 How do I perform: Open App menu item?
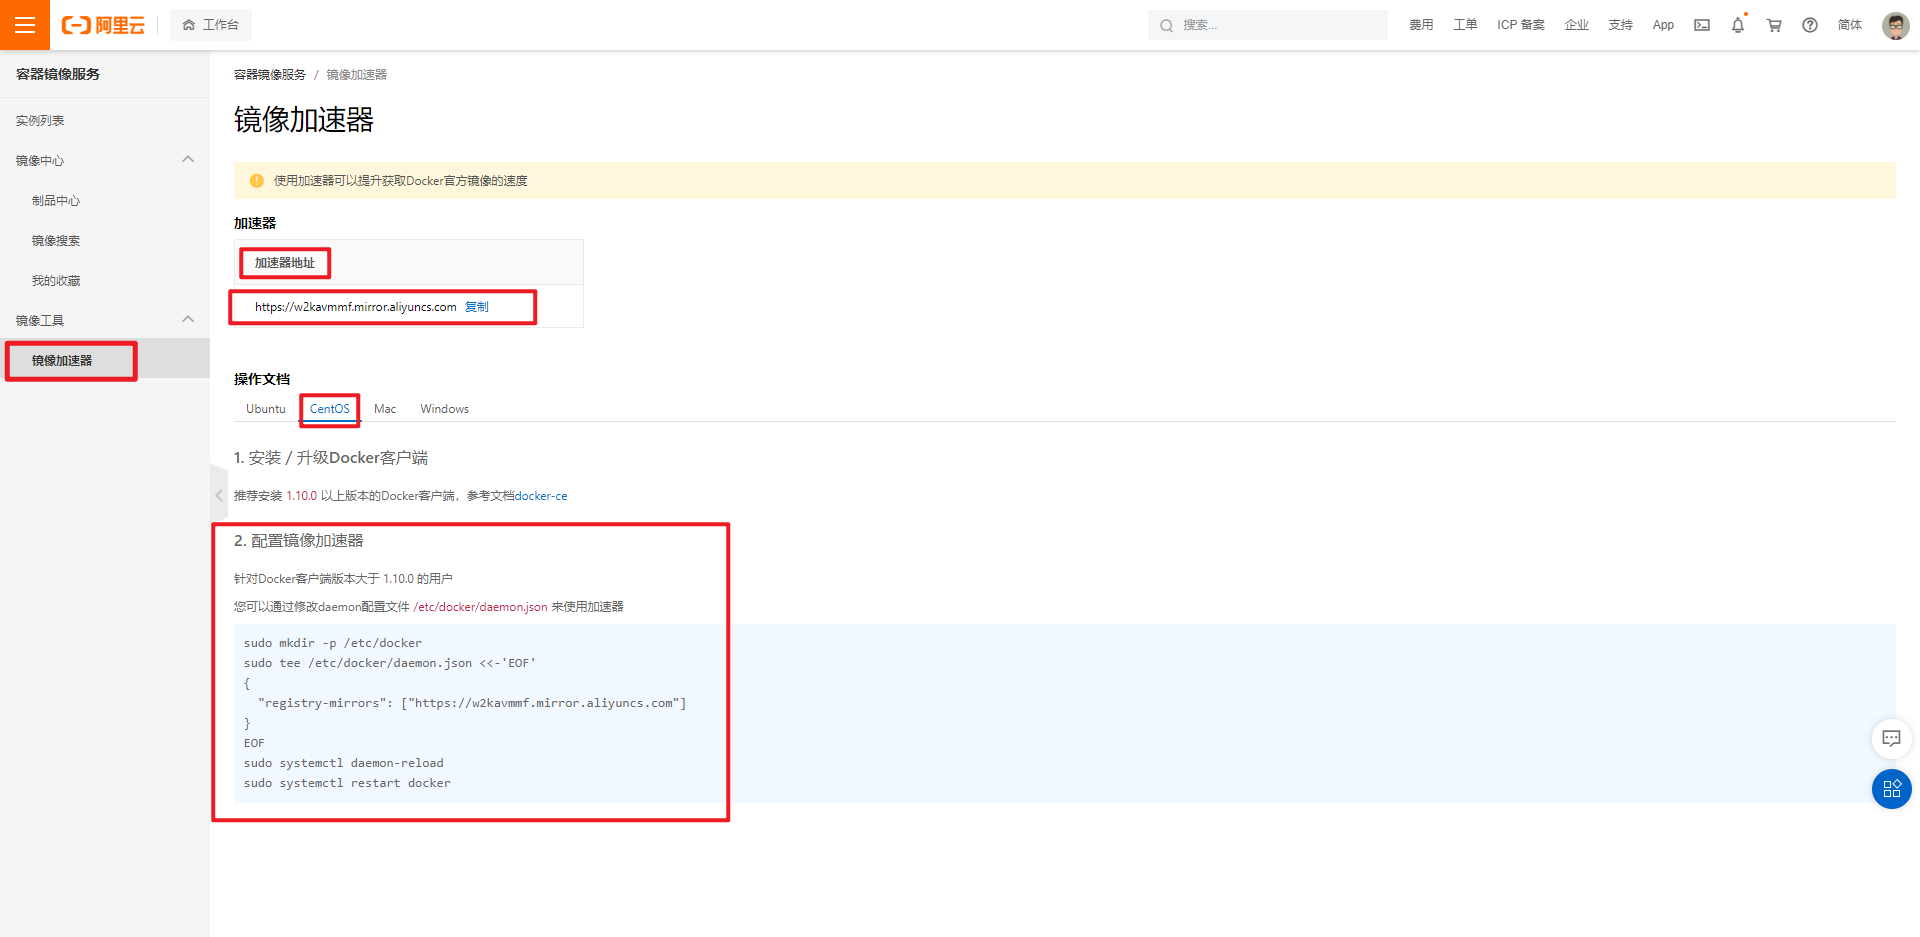click(1663, 25)
